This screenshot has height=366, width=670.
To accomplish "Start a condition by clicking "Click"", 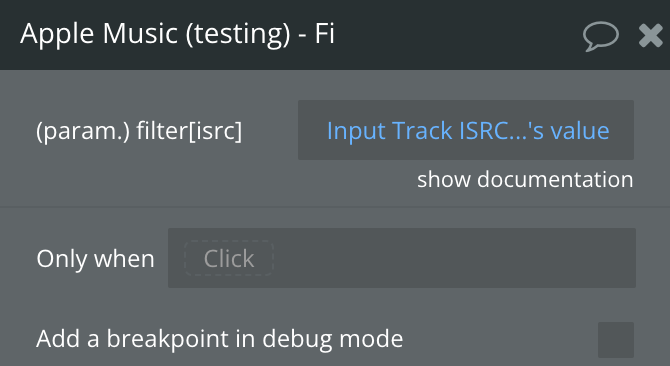I will 229,258.
